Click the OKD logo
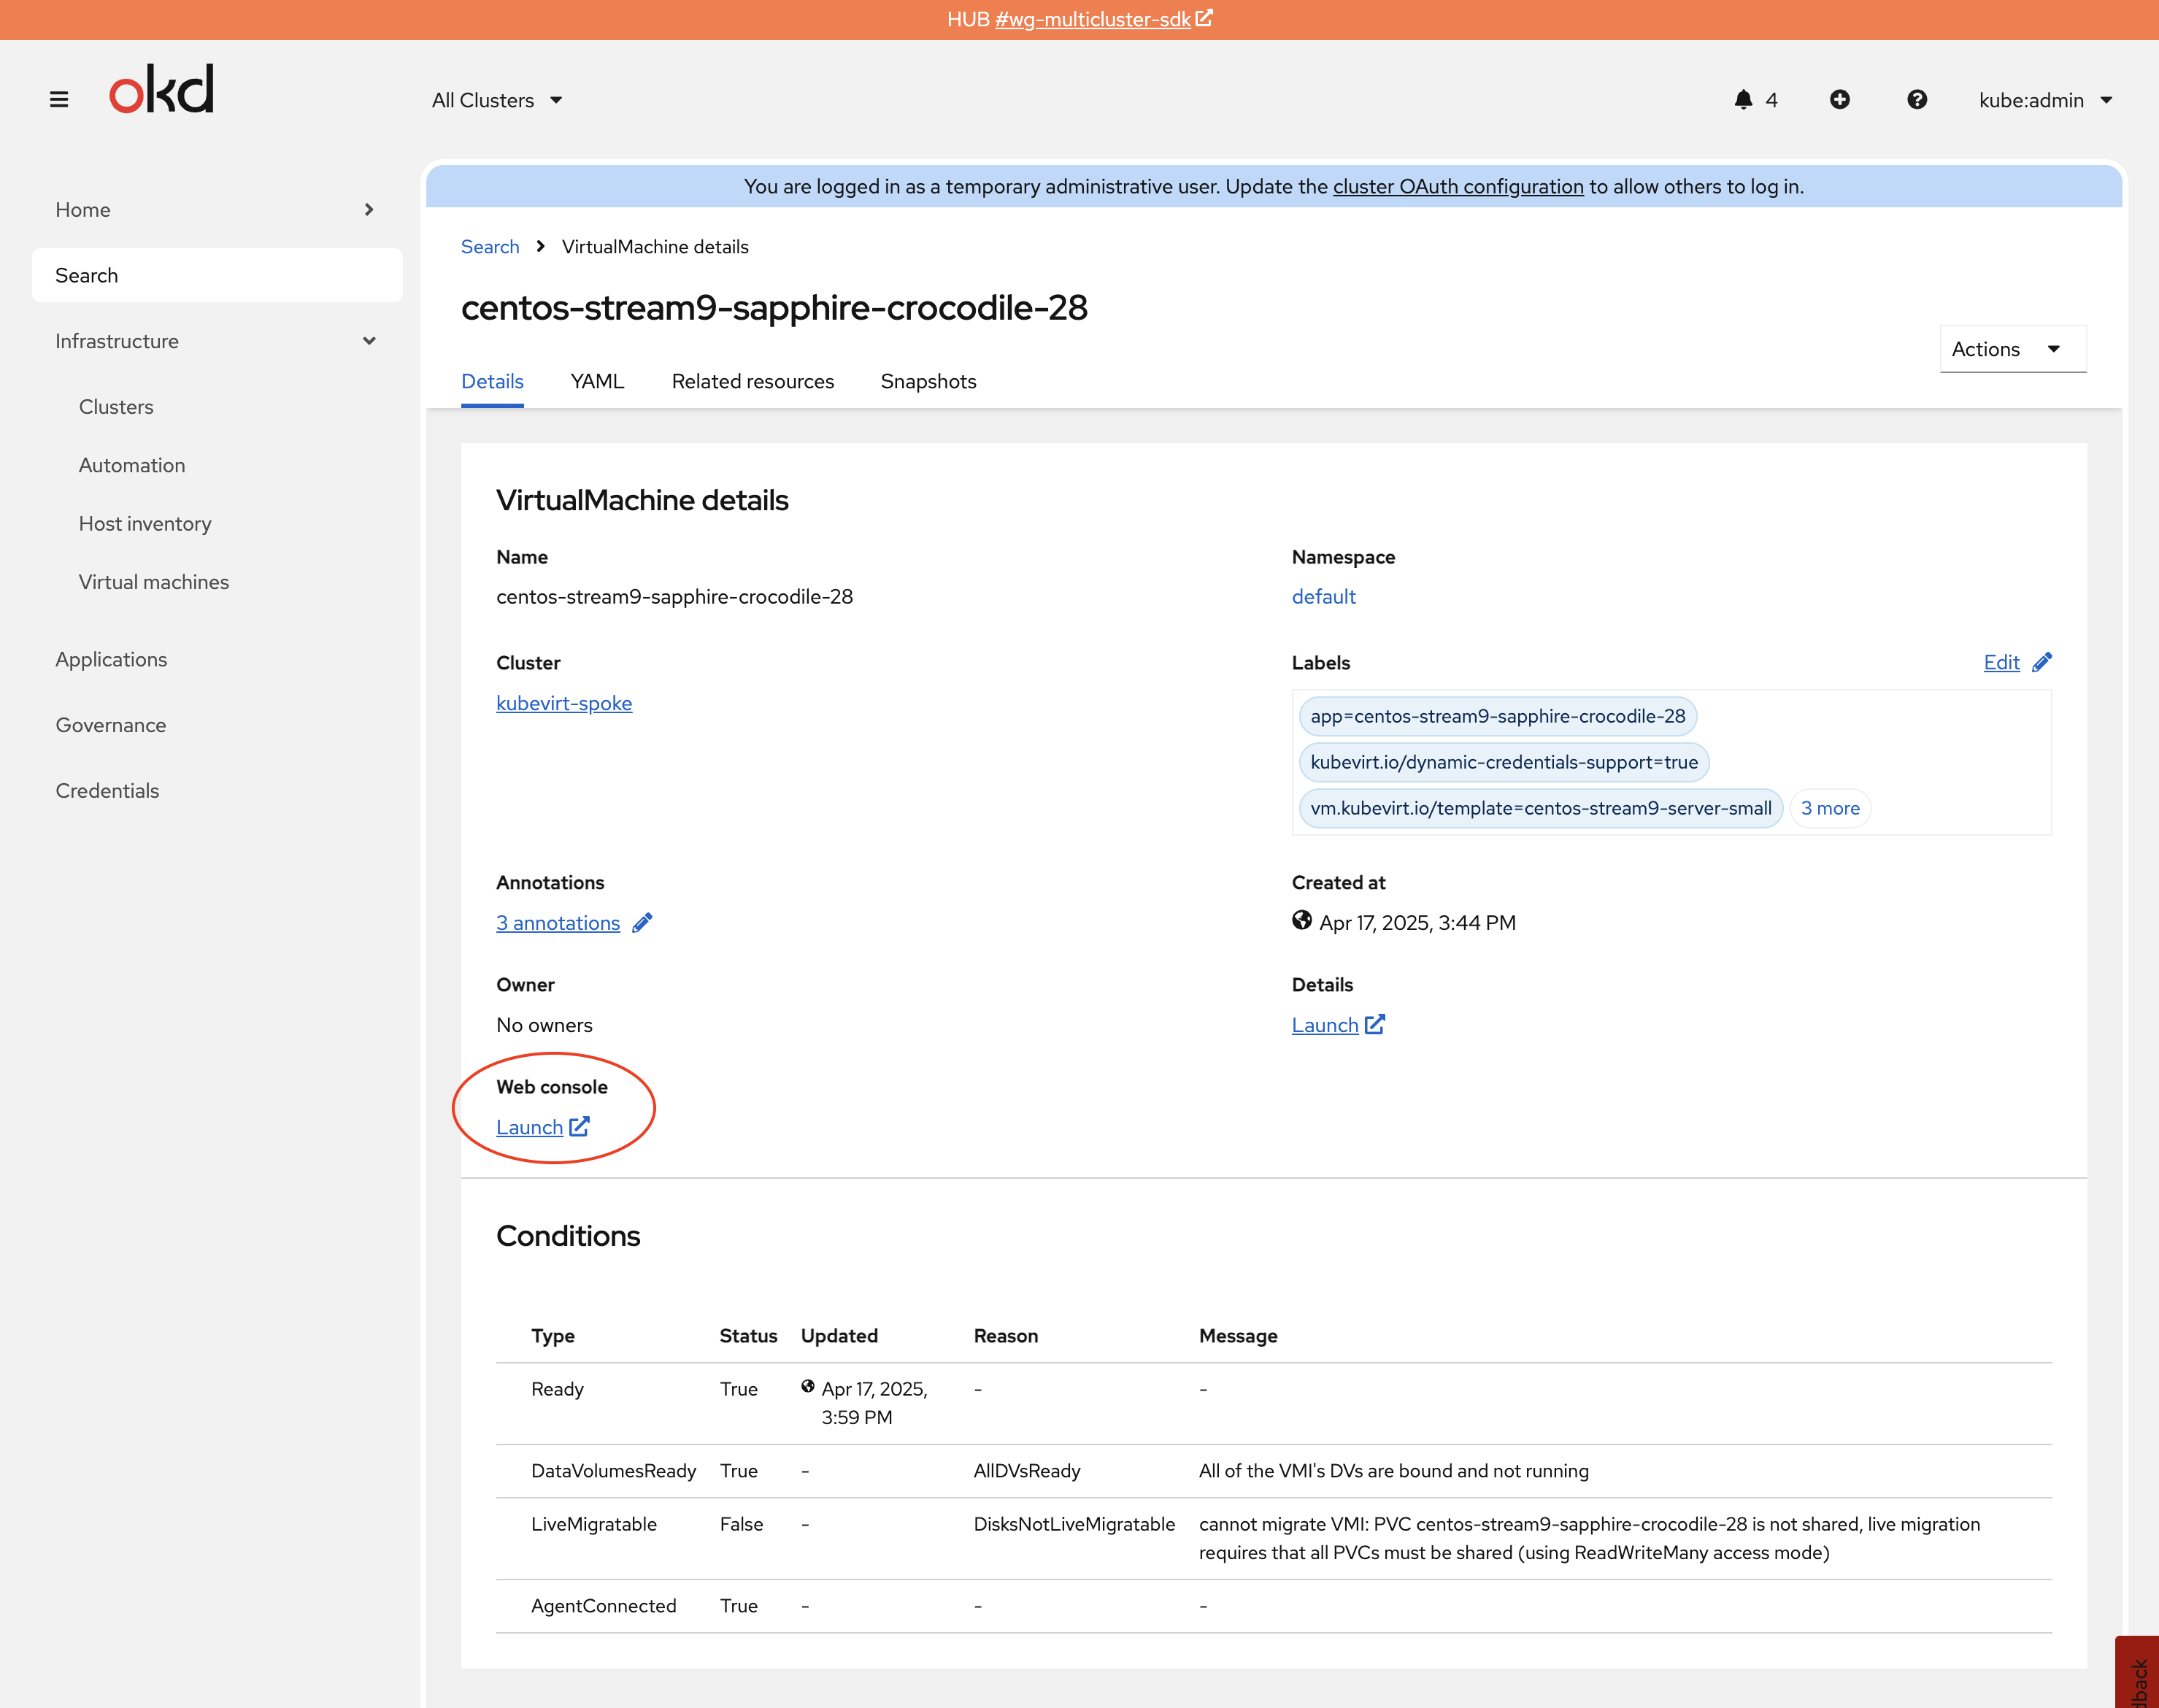Screen dimensions: 2159x1708 pos(161,89)
